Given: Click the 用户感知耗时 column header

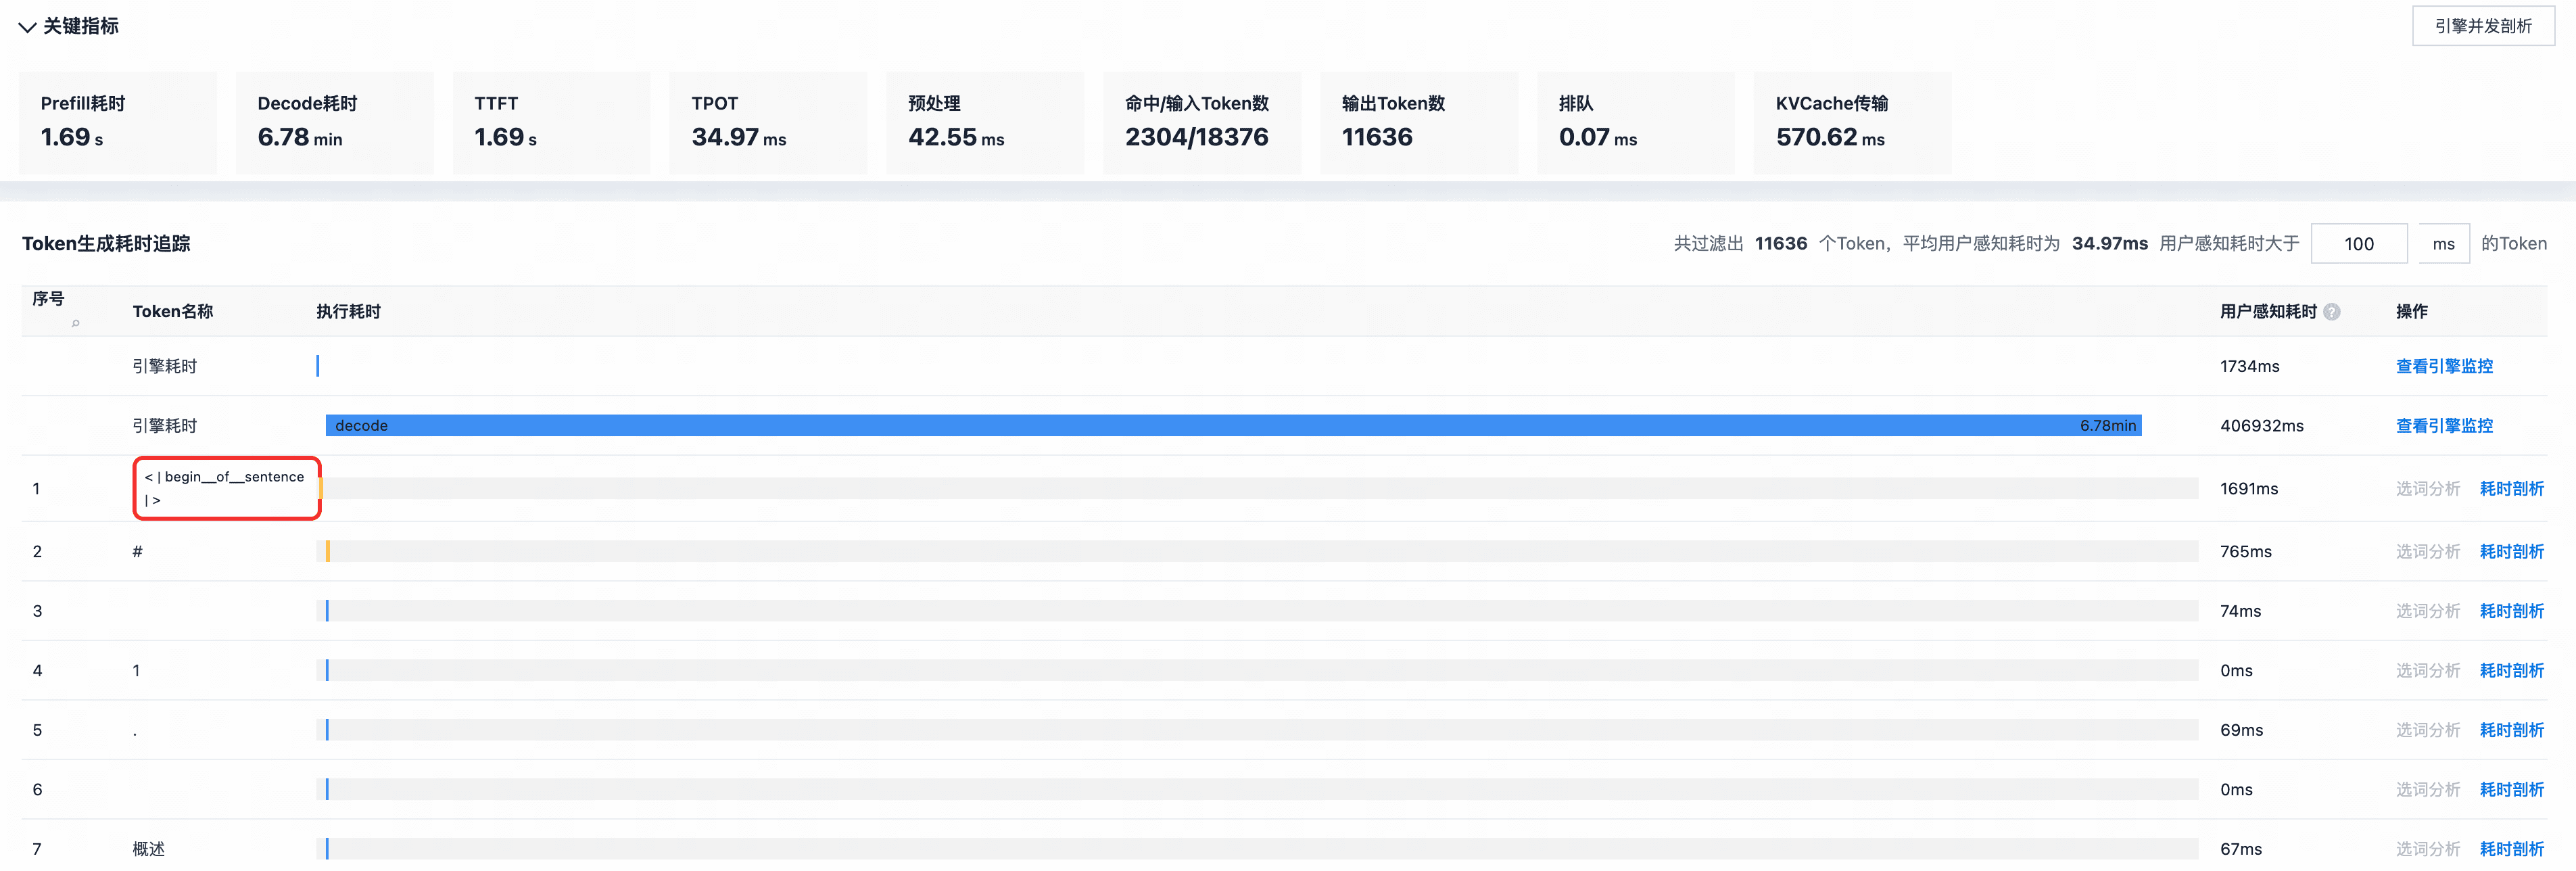Looking at the screenshot, I should (2268, 312).
